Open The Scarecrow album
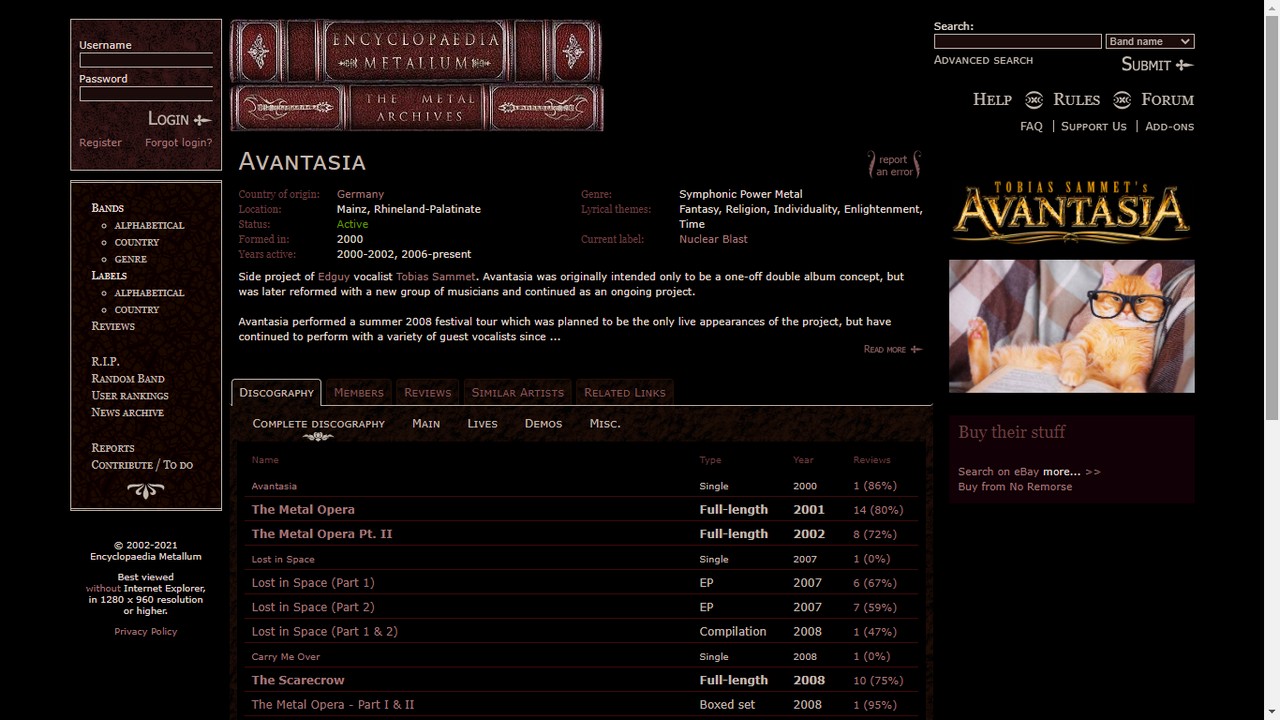This screenshot has height=720, width=1280. click(298, 680)
